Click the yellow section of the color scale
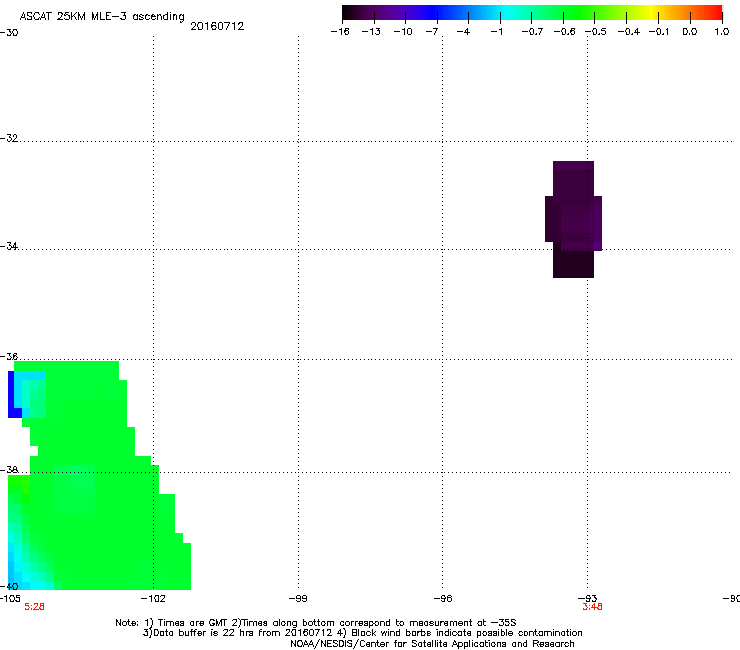Screen dimensions: 740x650 pyautogui.click(x=654, y=13)
